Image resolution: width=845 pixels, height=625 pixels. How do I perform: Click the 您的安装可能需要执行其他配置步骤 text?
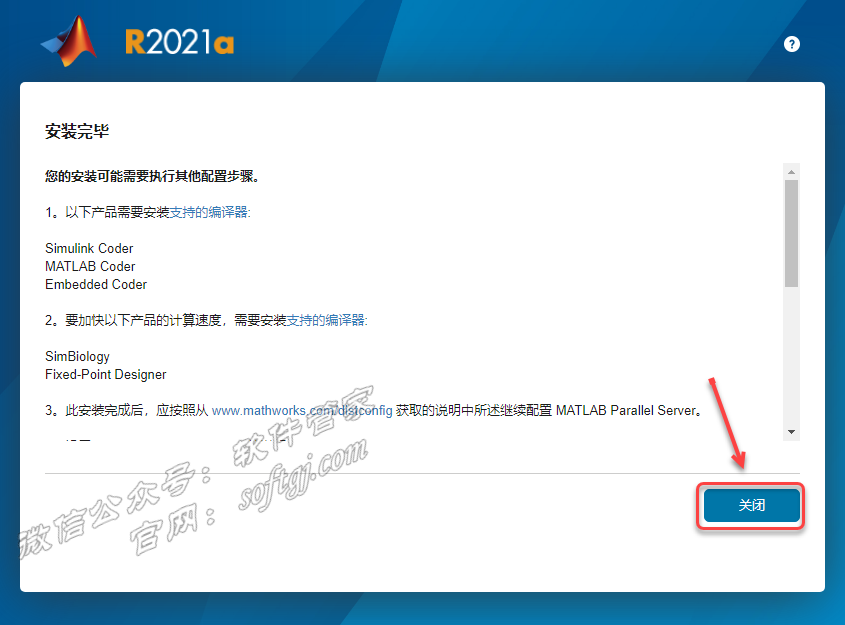pyautogui.click(x=152, y=176)
